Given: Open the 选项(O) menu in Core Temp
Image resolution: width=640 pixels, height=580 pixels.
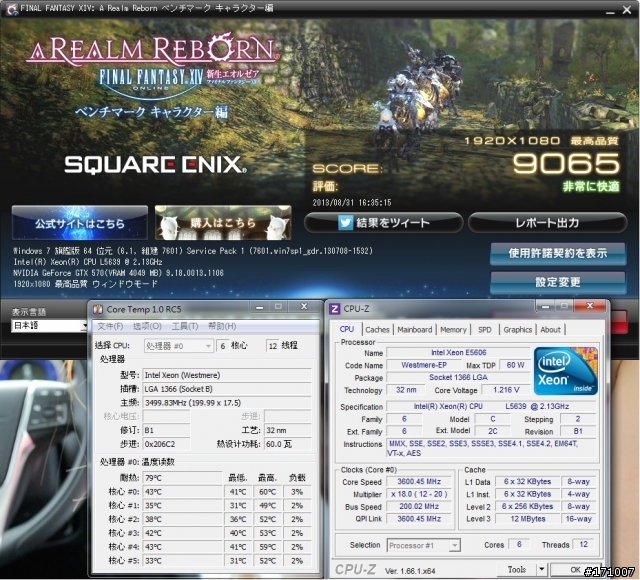Looking at the screenshot, I should (x=147, y=326).
